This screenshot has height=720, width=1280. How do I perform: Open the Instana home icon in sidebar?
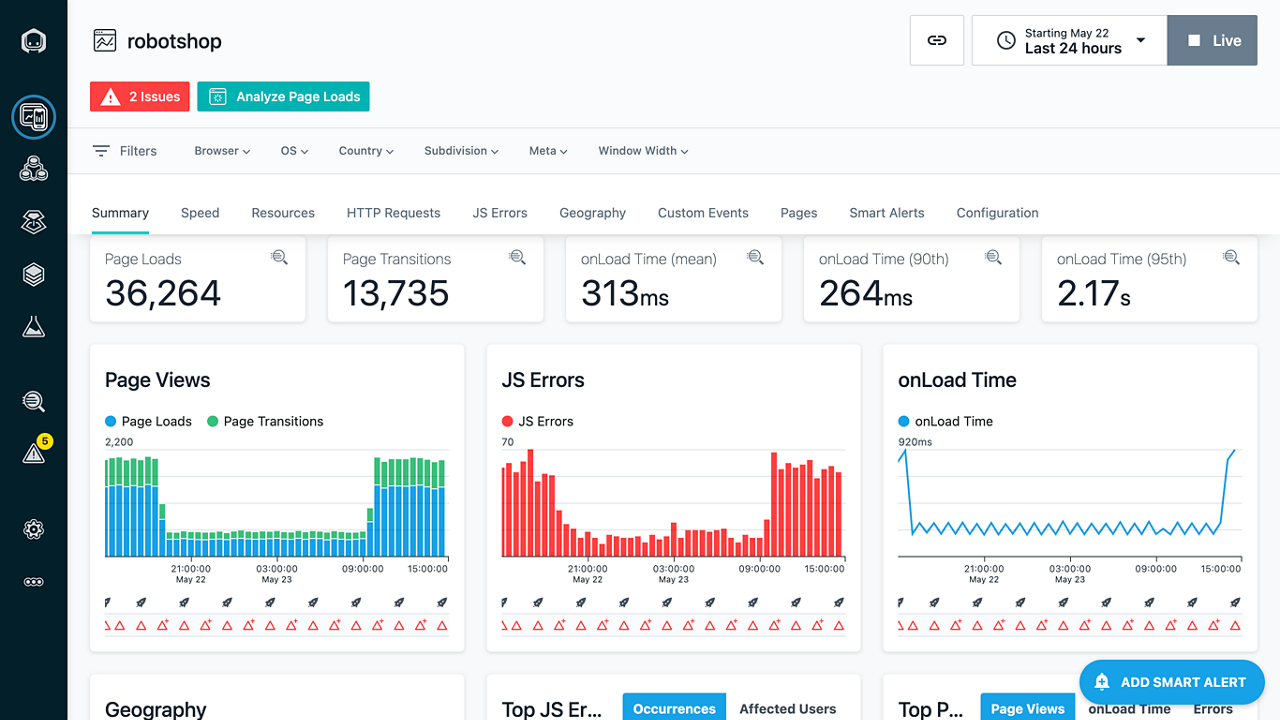click(33, 39)
